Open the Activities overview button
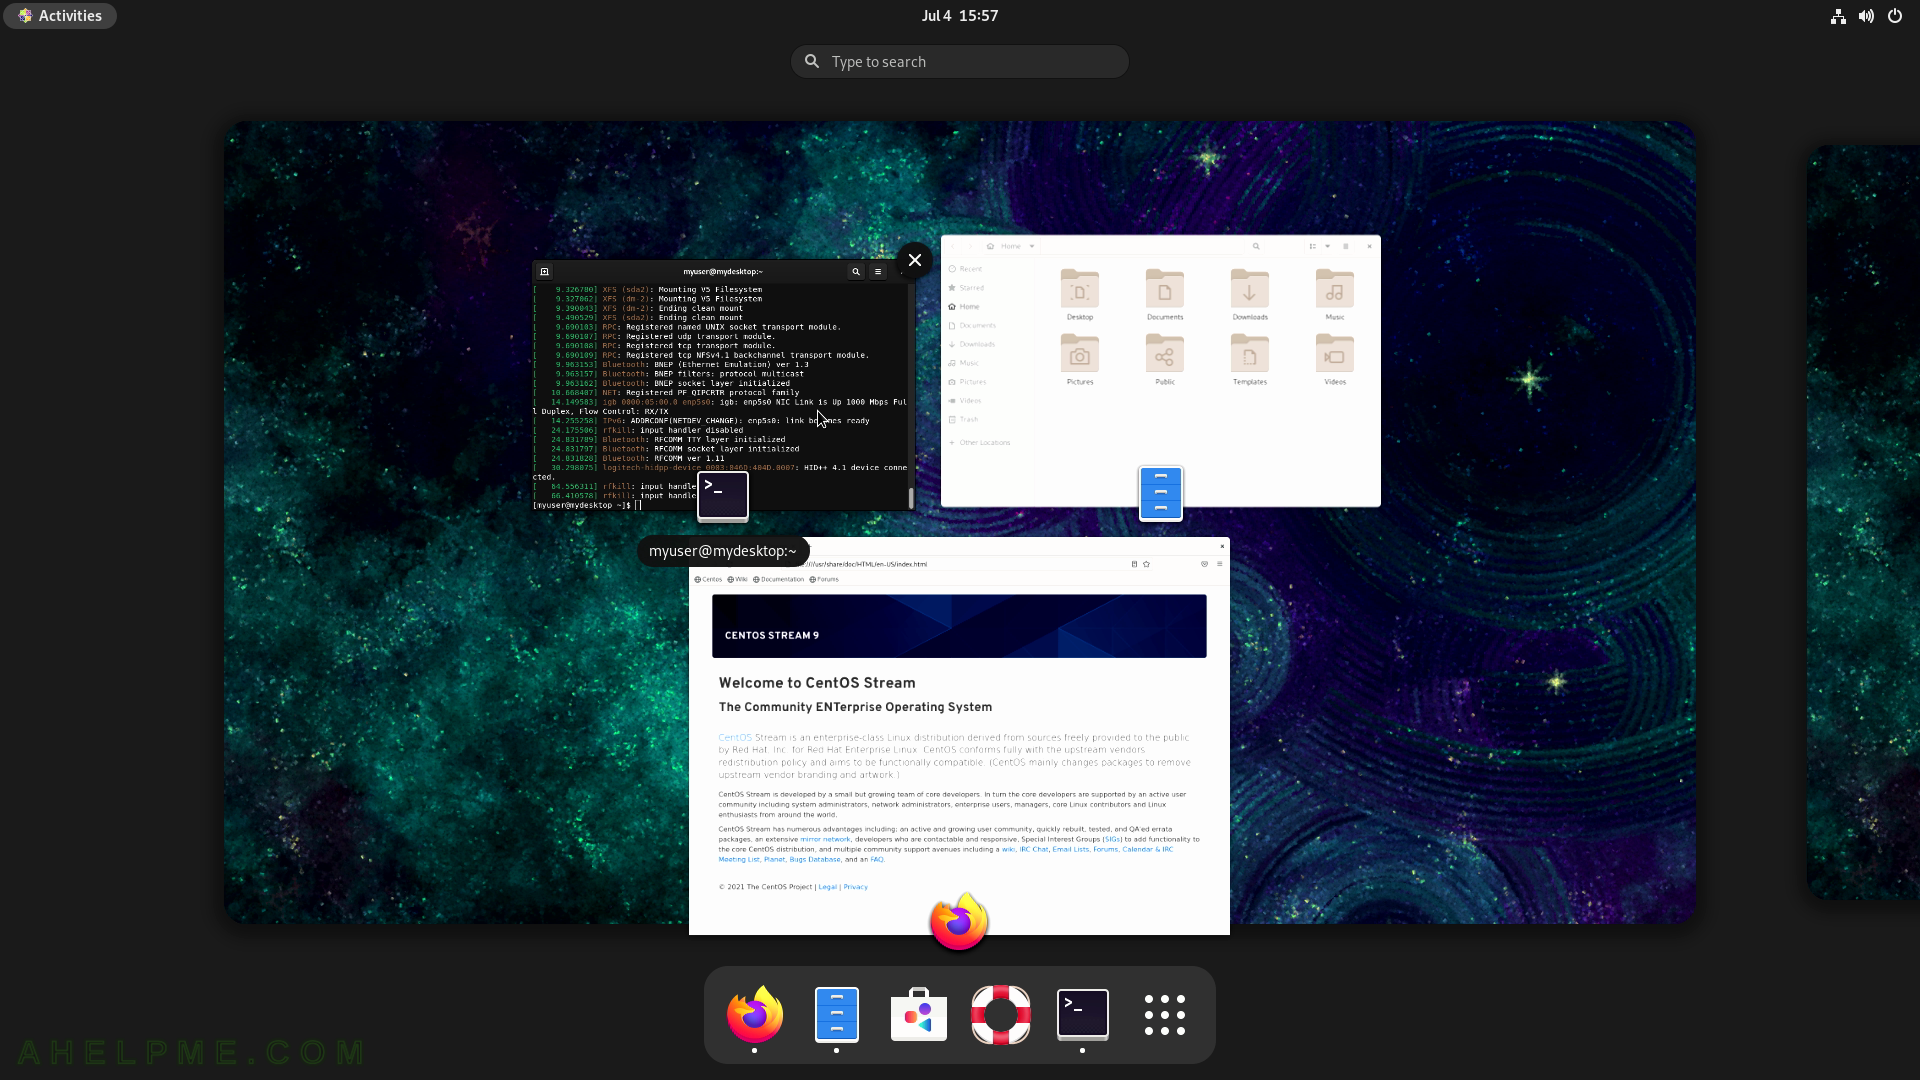The image size is (1920, 1080). pyautogui.click(x=60, y=16)
